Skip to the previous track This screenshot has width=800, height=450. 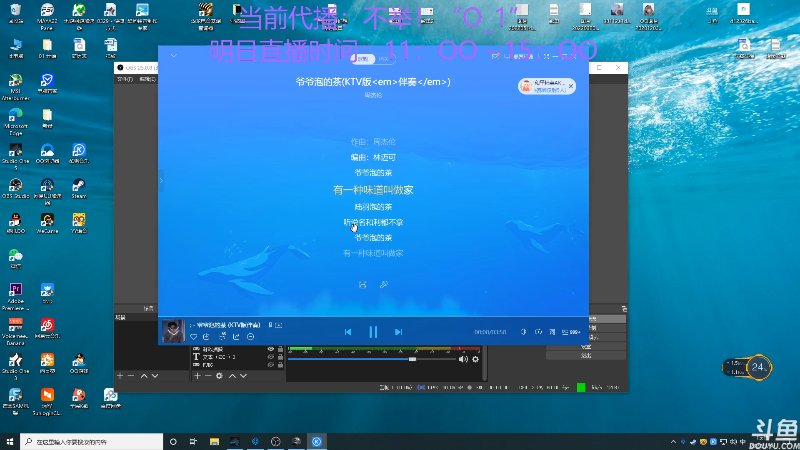[348, 332]
